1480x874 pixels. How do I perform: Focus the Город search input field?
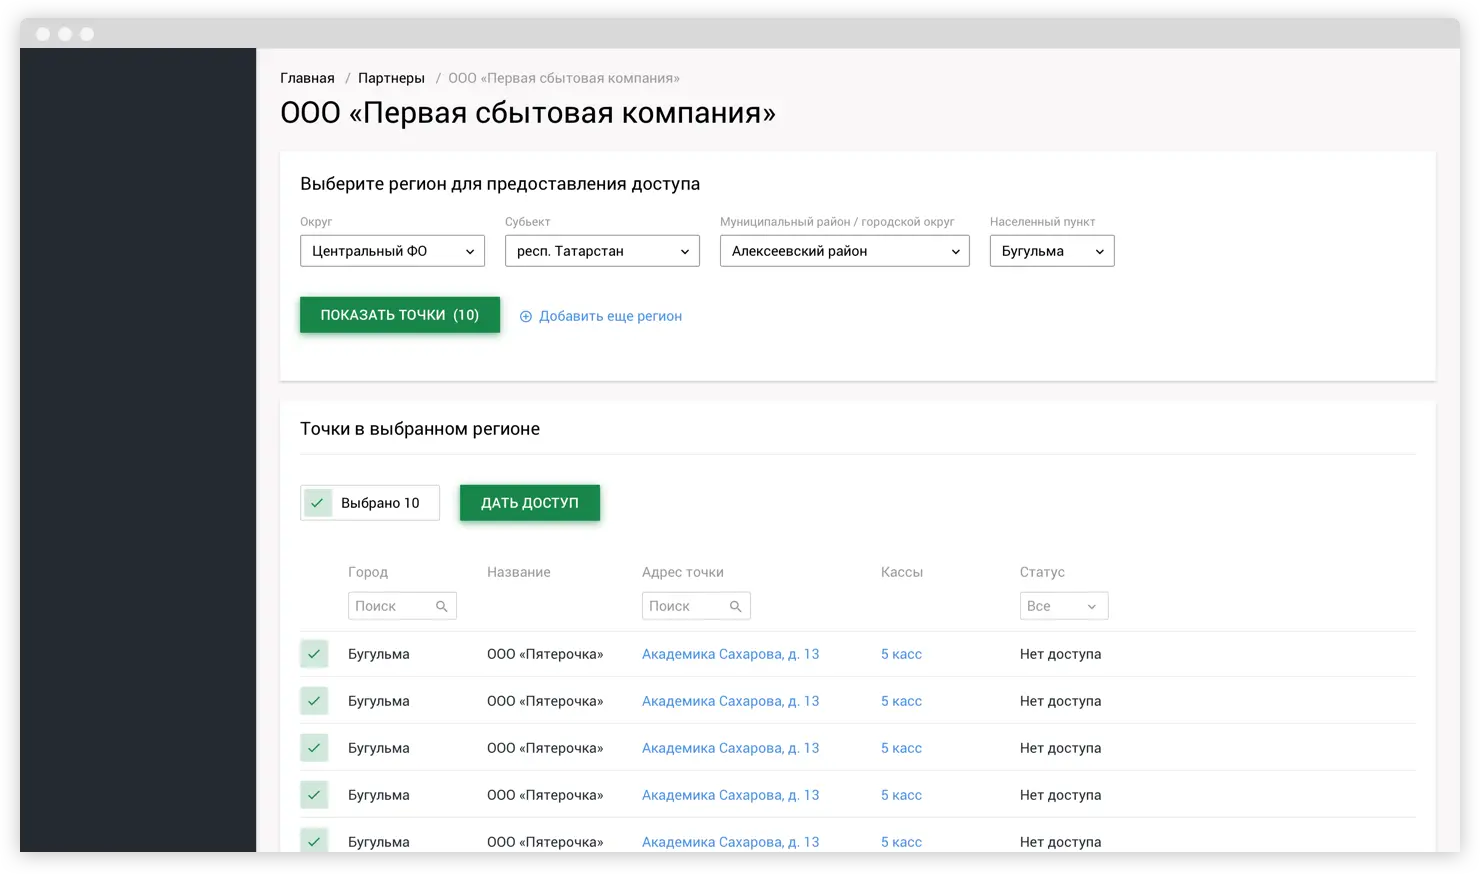[402, 606]
